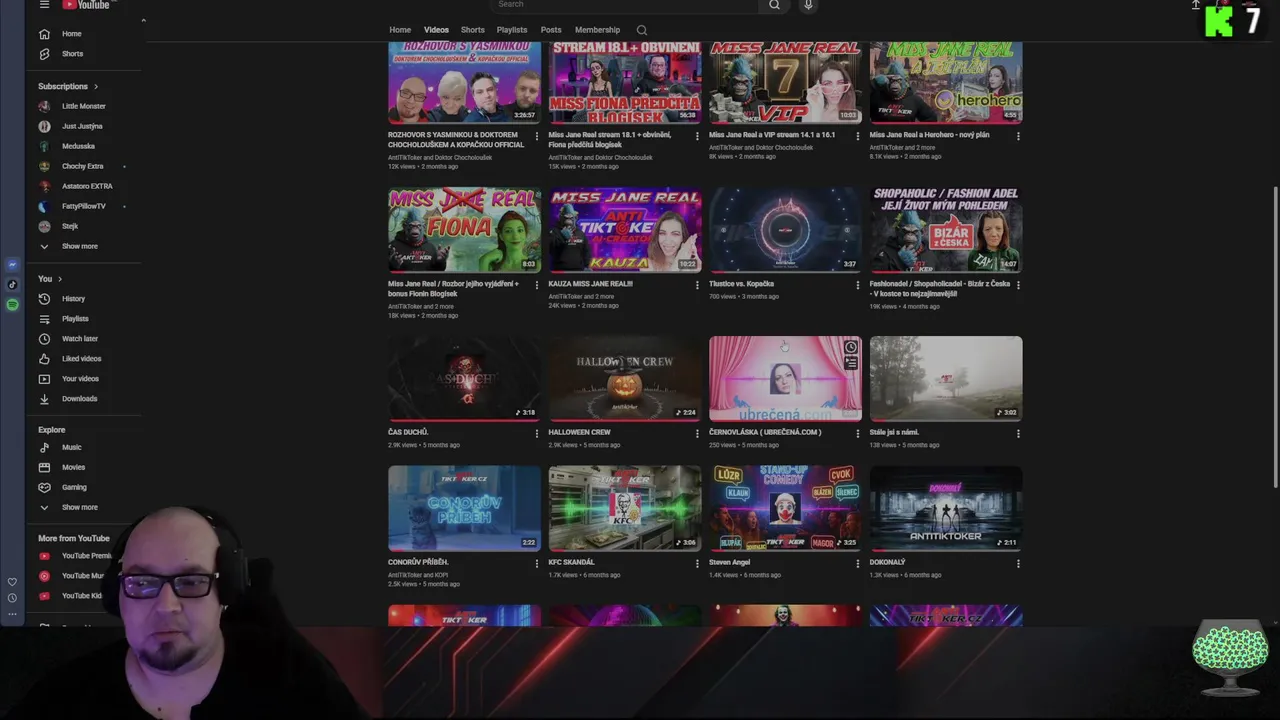Open options menu for Tlustice vs. Kopačka
The width and height of the screenshot is (1280, 720).
click(857, 285)
